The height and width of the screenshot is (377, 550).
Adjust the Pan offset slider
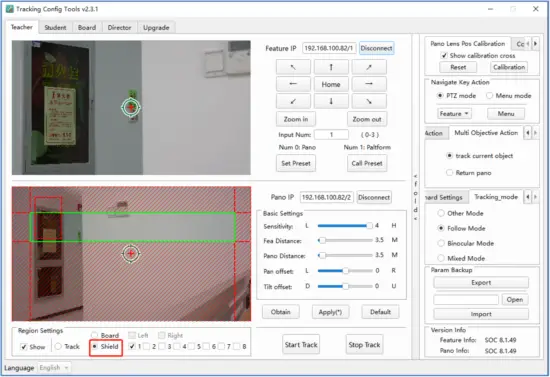coord(345,271)
